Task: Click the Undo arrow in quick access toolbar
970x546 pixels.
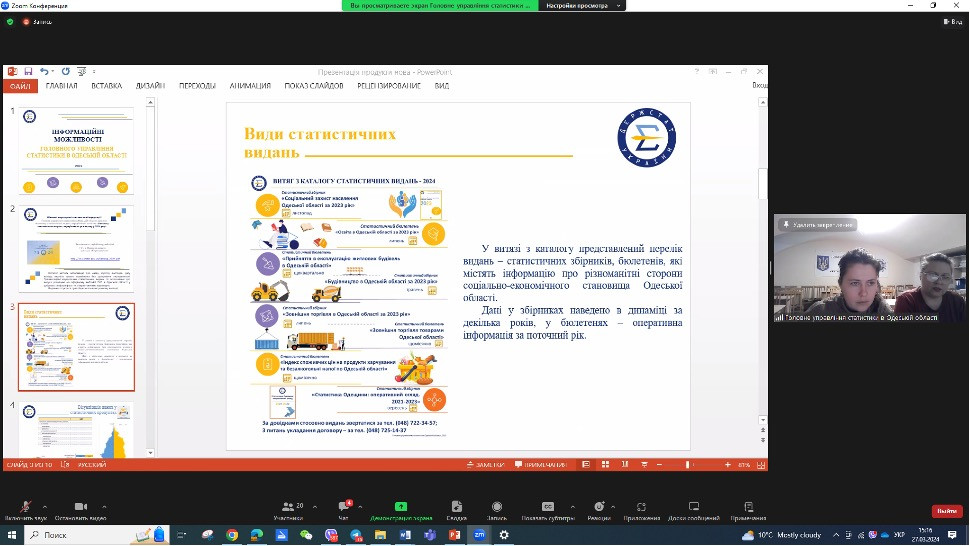Action: pyautogui.click(x=44, y=72)
